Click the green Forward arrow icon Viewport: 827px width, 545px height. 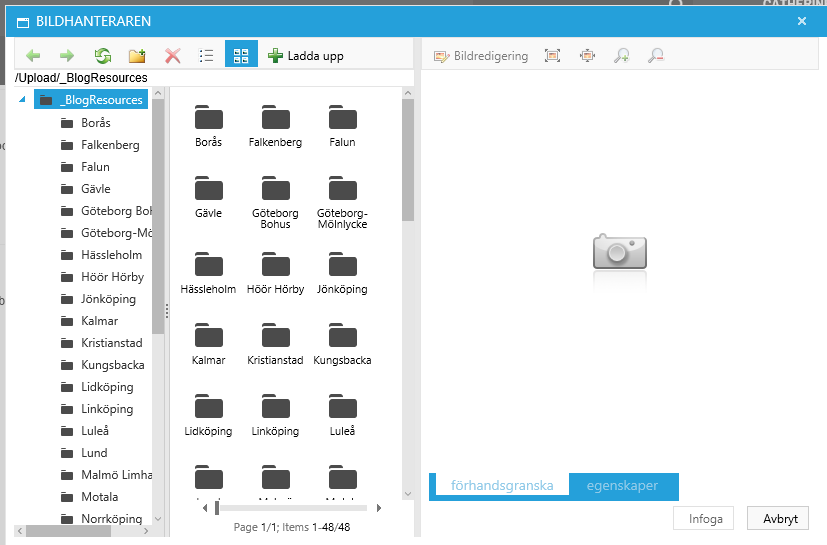click(x=67, y=55)
